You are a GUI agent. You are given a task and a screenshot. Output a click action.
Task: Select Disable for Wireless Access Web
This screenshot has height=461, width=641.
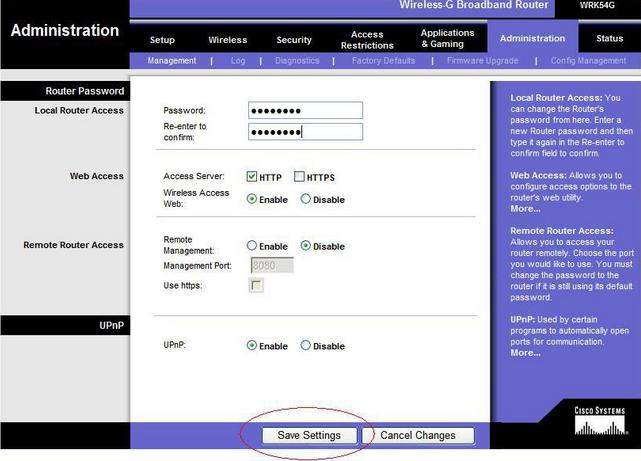(x=306, y=199)
